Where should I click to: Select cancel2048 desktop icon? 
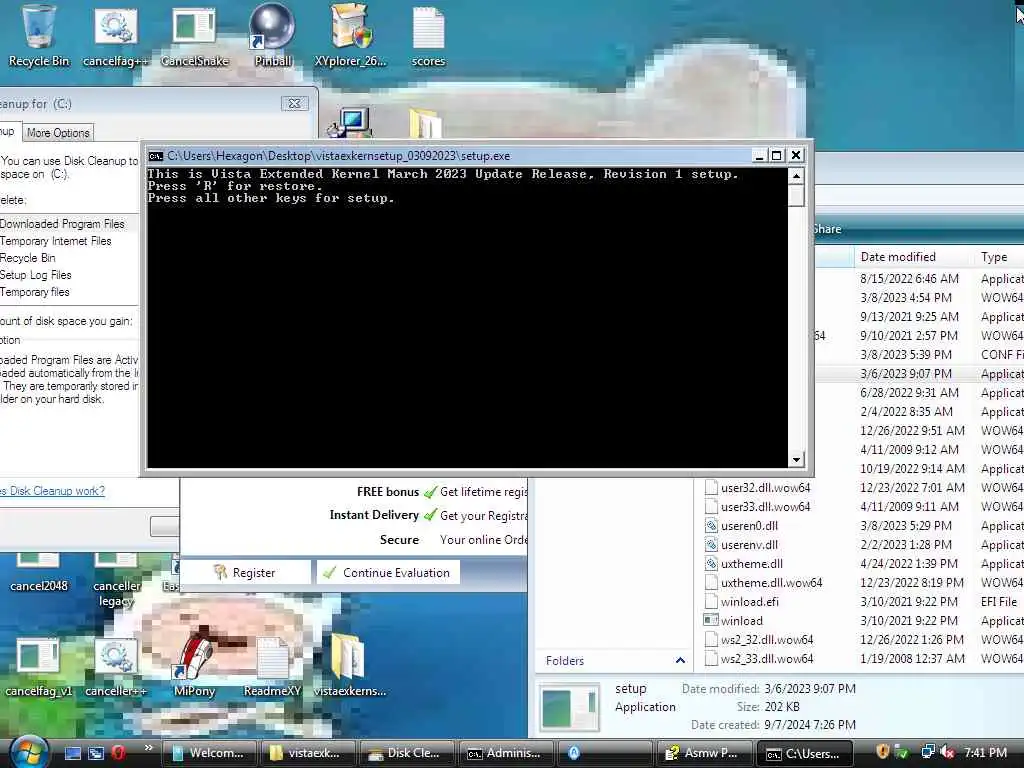point(38,573)
